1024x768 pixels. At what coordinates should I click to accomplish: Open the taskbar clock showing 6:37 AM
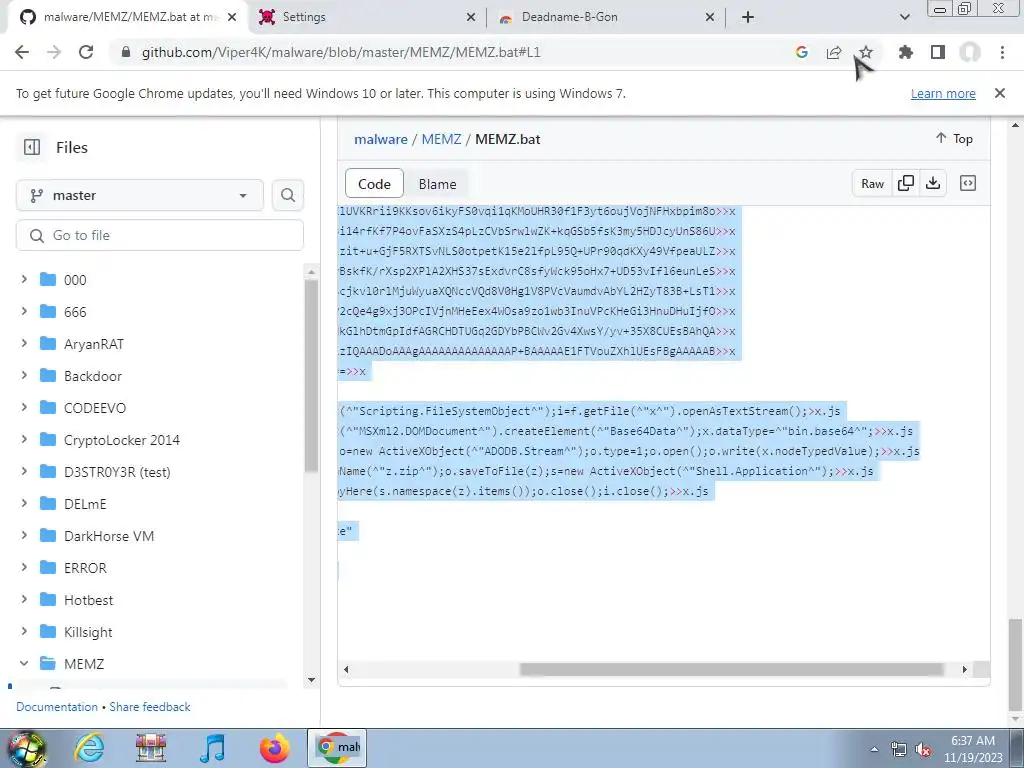972,749
